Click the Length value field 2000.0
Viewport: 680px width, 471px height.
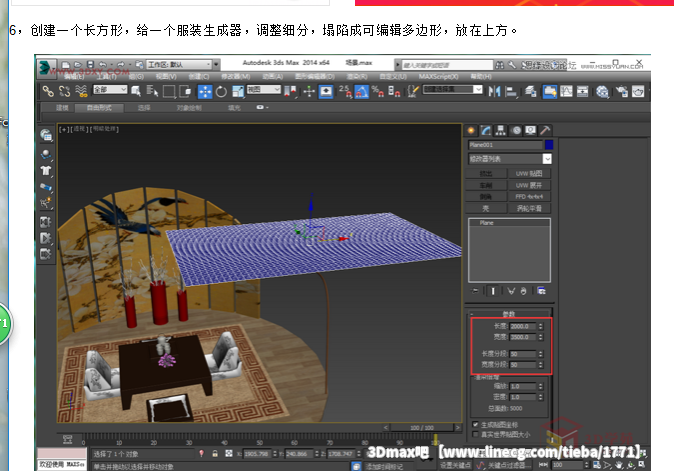tap(523, 326)
